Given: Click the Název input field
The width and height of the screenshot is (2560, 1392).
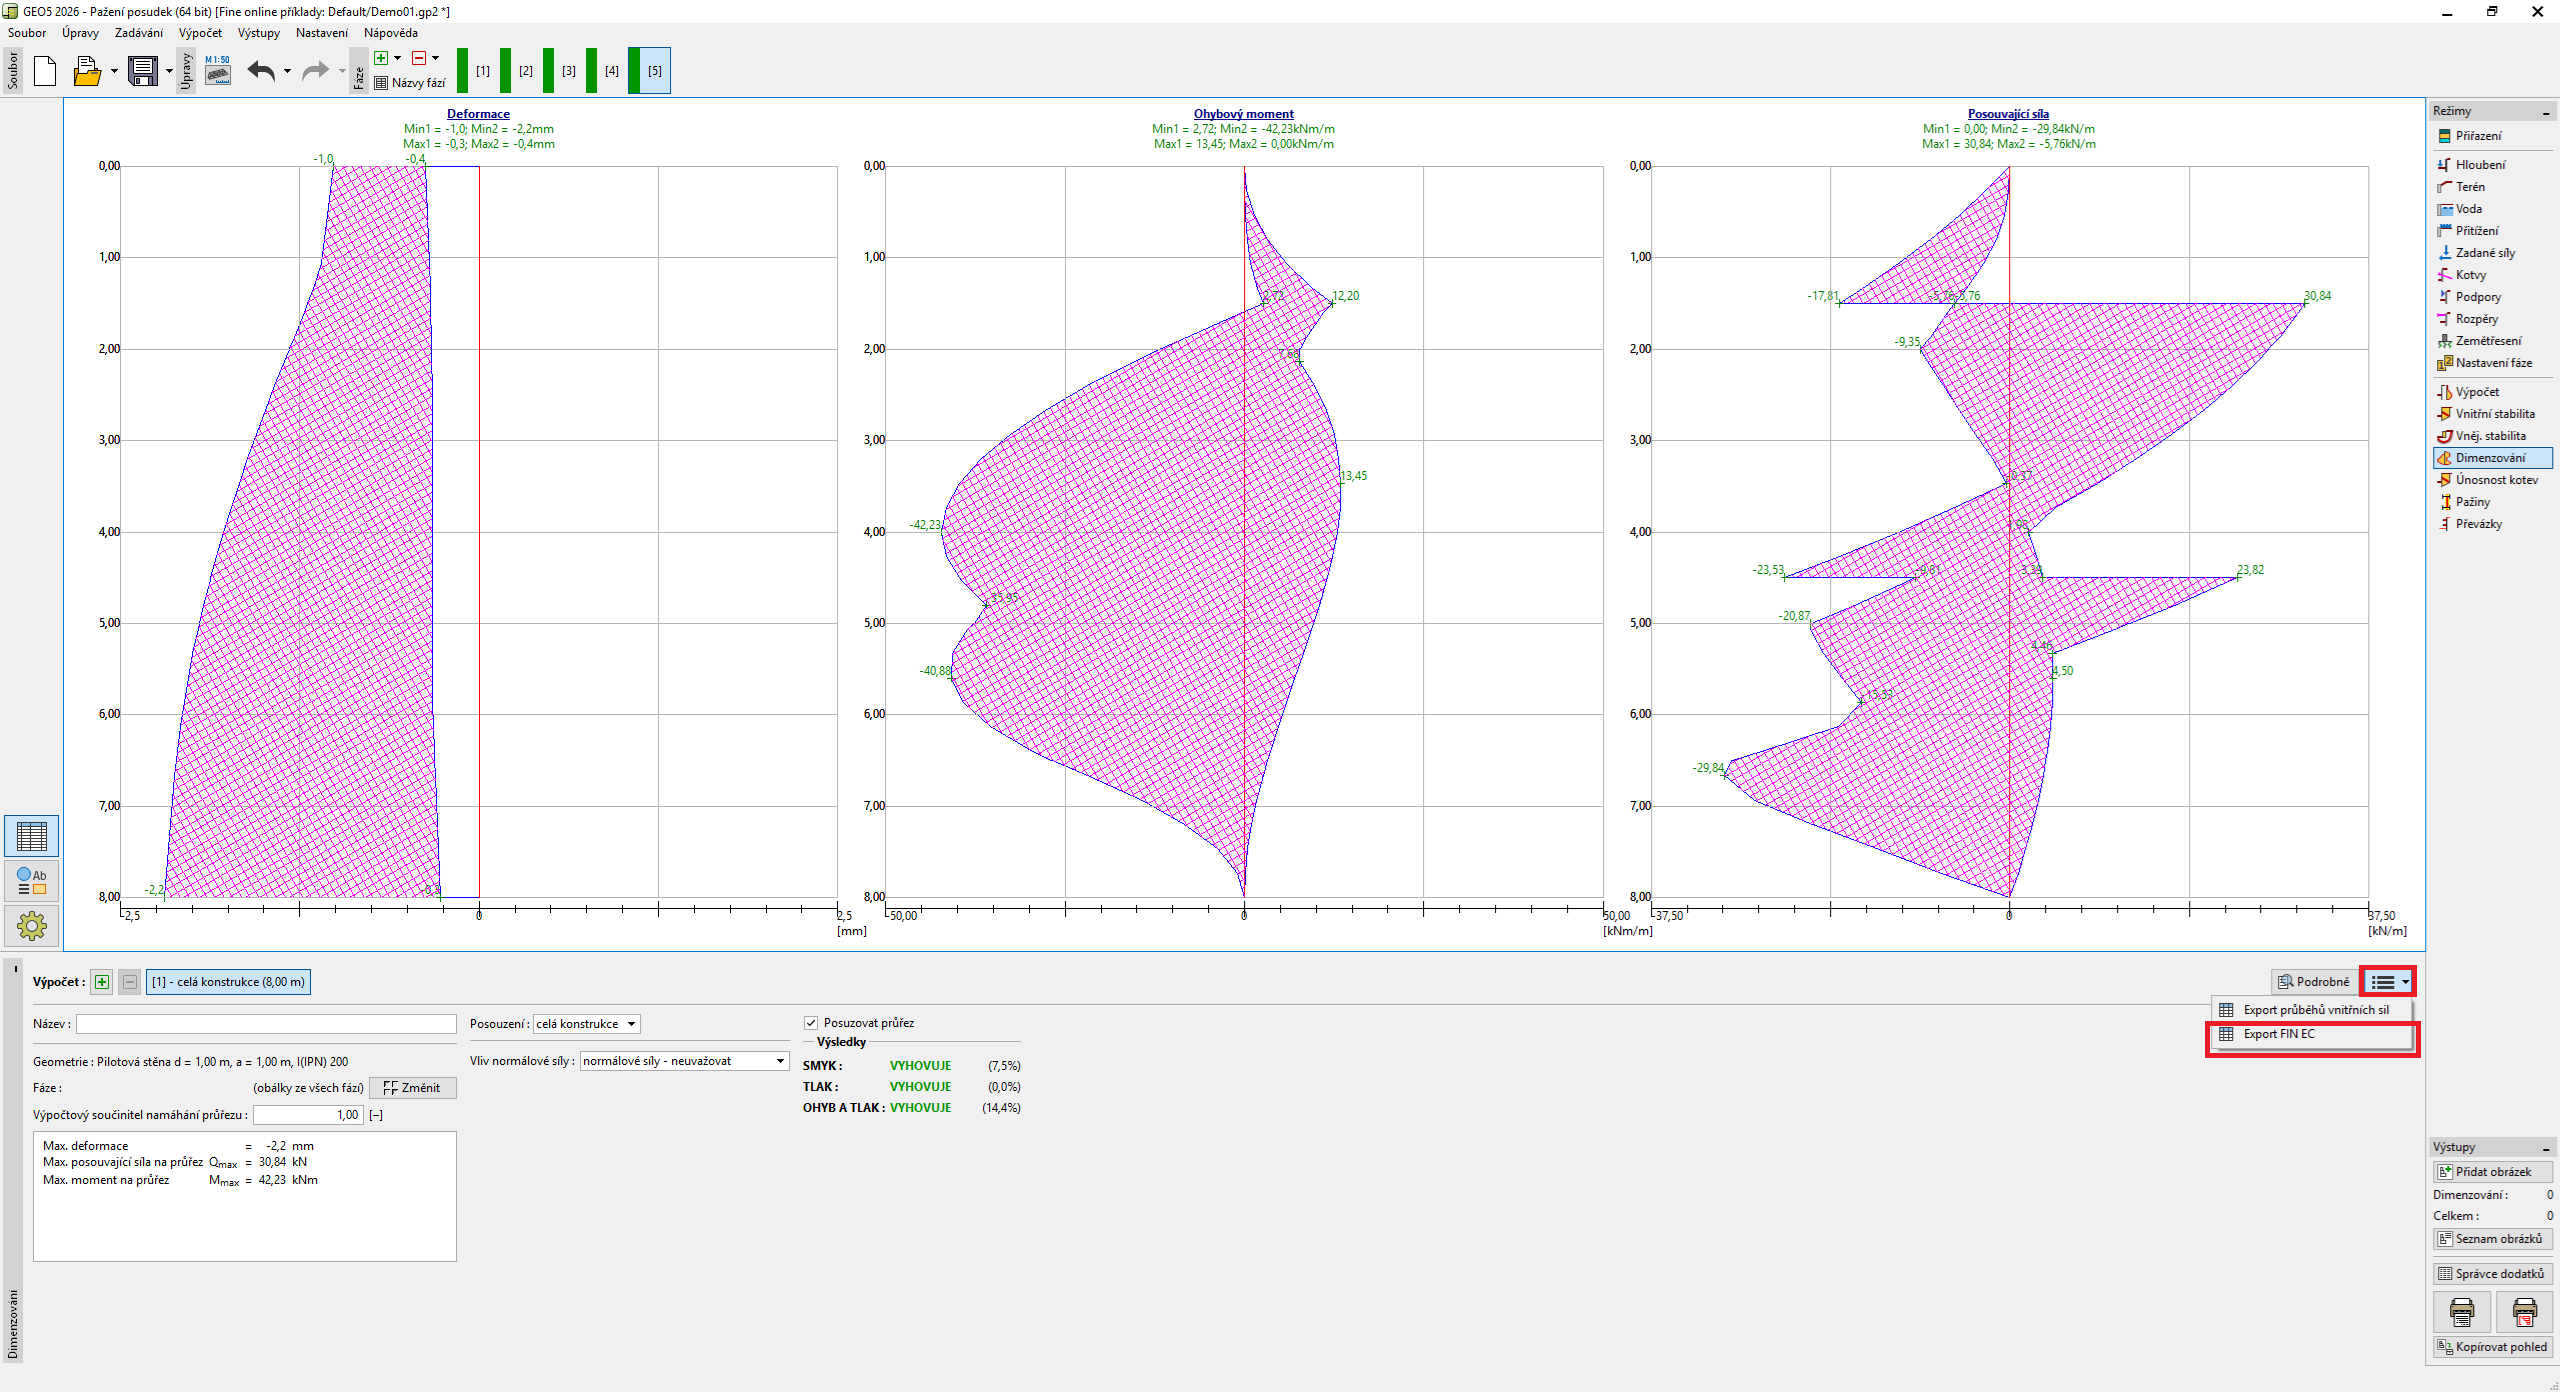Looking at the screenshot, I should click(x=266, y=1024).
